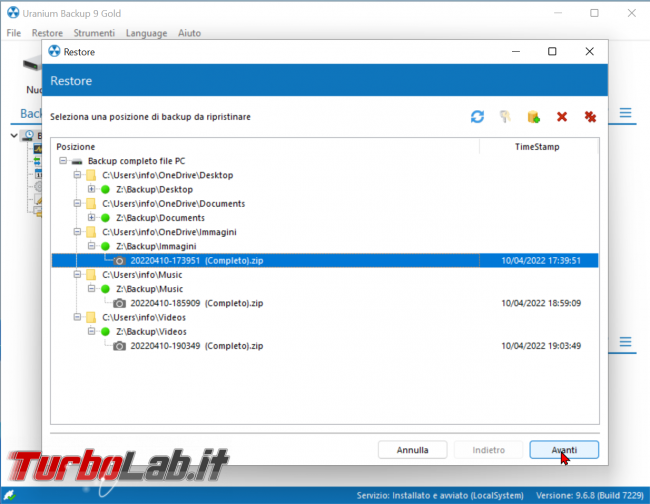650x504 pixels.
Task: Select the 20220410-185909 (Completo).zip row
Action: point(325,303)
